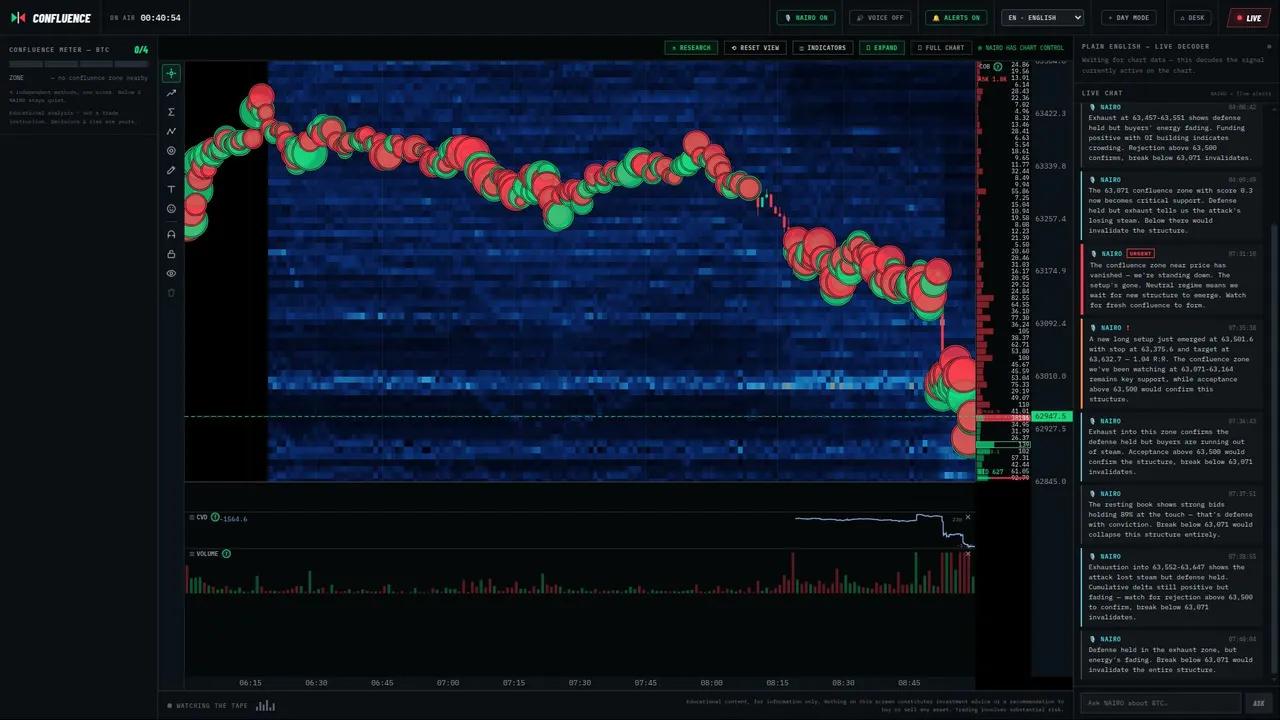Click the NAIRO HAS CHART CONTROL status
1280x720 pixels.
(x=1021, y=48)
